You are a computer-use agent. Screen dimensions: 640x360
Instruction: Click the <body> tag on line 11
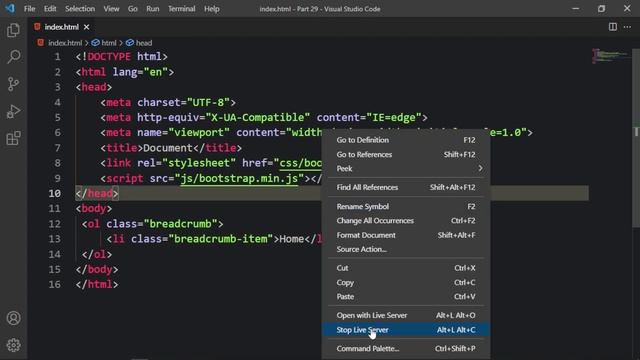tap(94, 209)
